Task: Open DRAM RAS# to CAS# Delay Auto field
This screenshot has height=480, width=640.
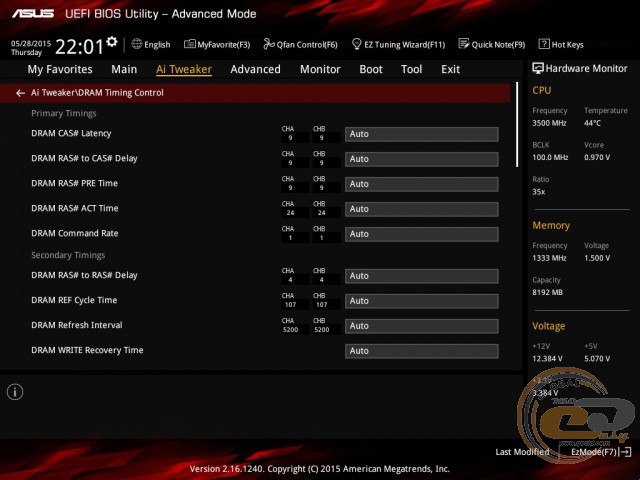Action: click(x=422, y=159)
